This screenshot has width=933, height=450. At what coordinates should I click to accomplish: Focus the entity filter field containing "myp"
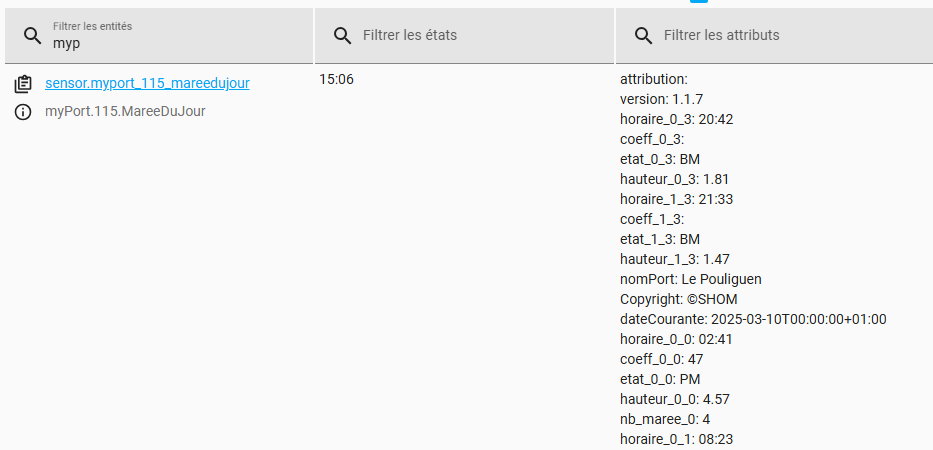click(x=170, y=44)
